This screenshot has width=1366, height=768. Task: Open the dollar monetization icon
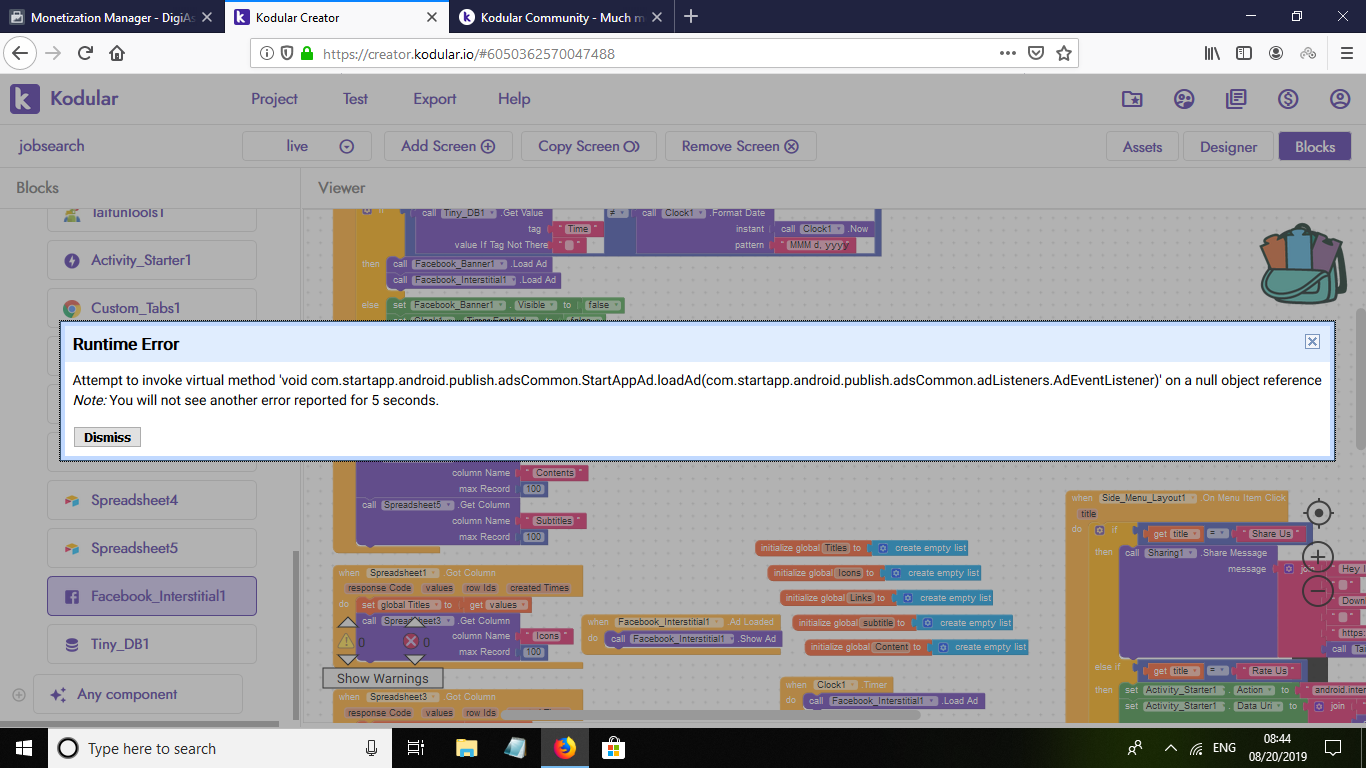click(1288, 99)
